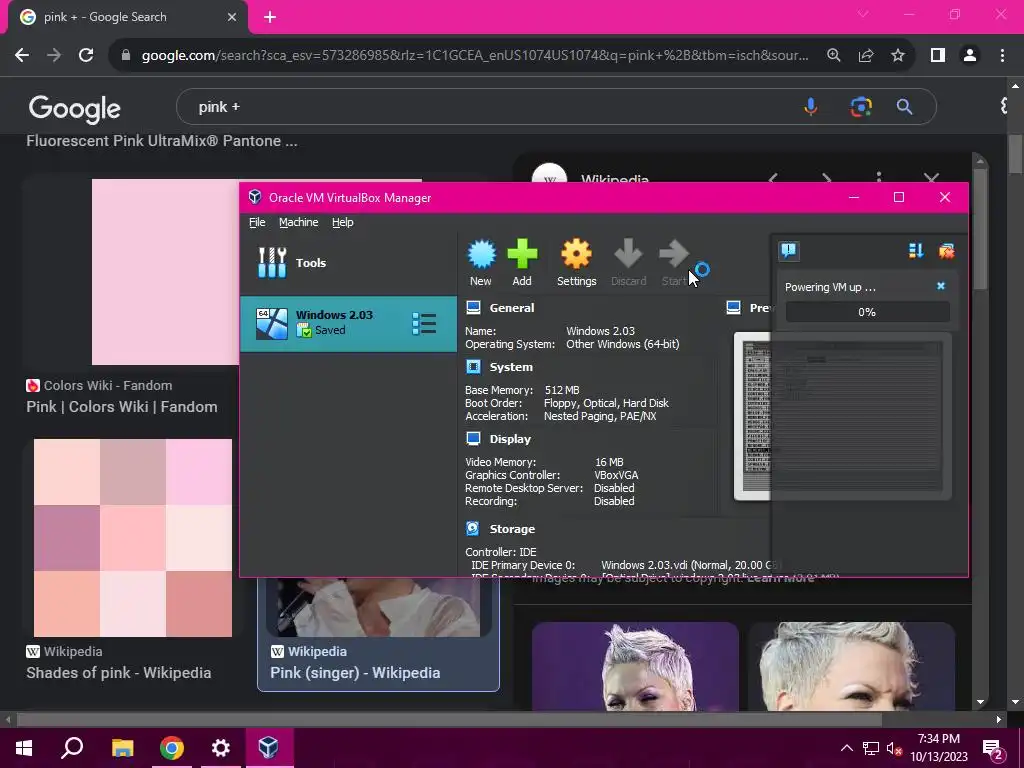
Task: Open the Chrome tab search chevron
Action: (x=863, y=14)
